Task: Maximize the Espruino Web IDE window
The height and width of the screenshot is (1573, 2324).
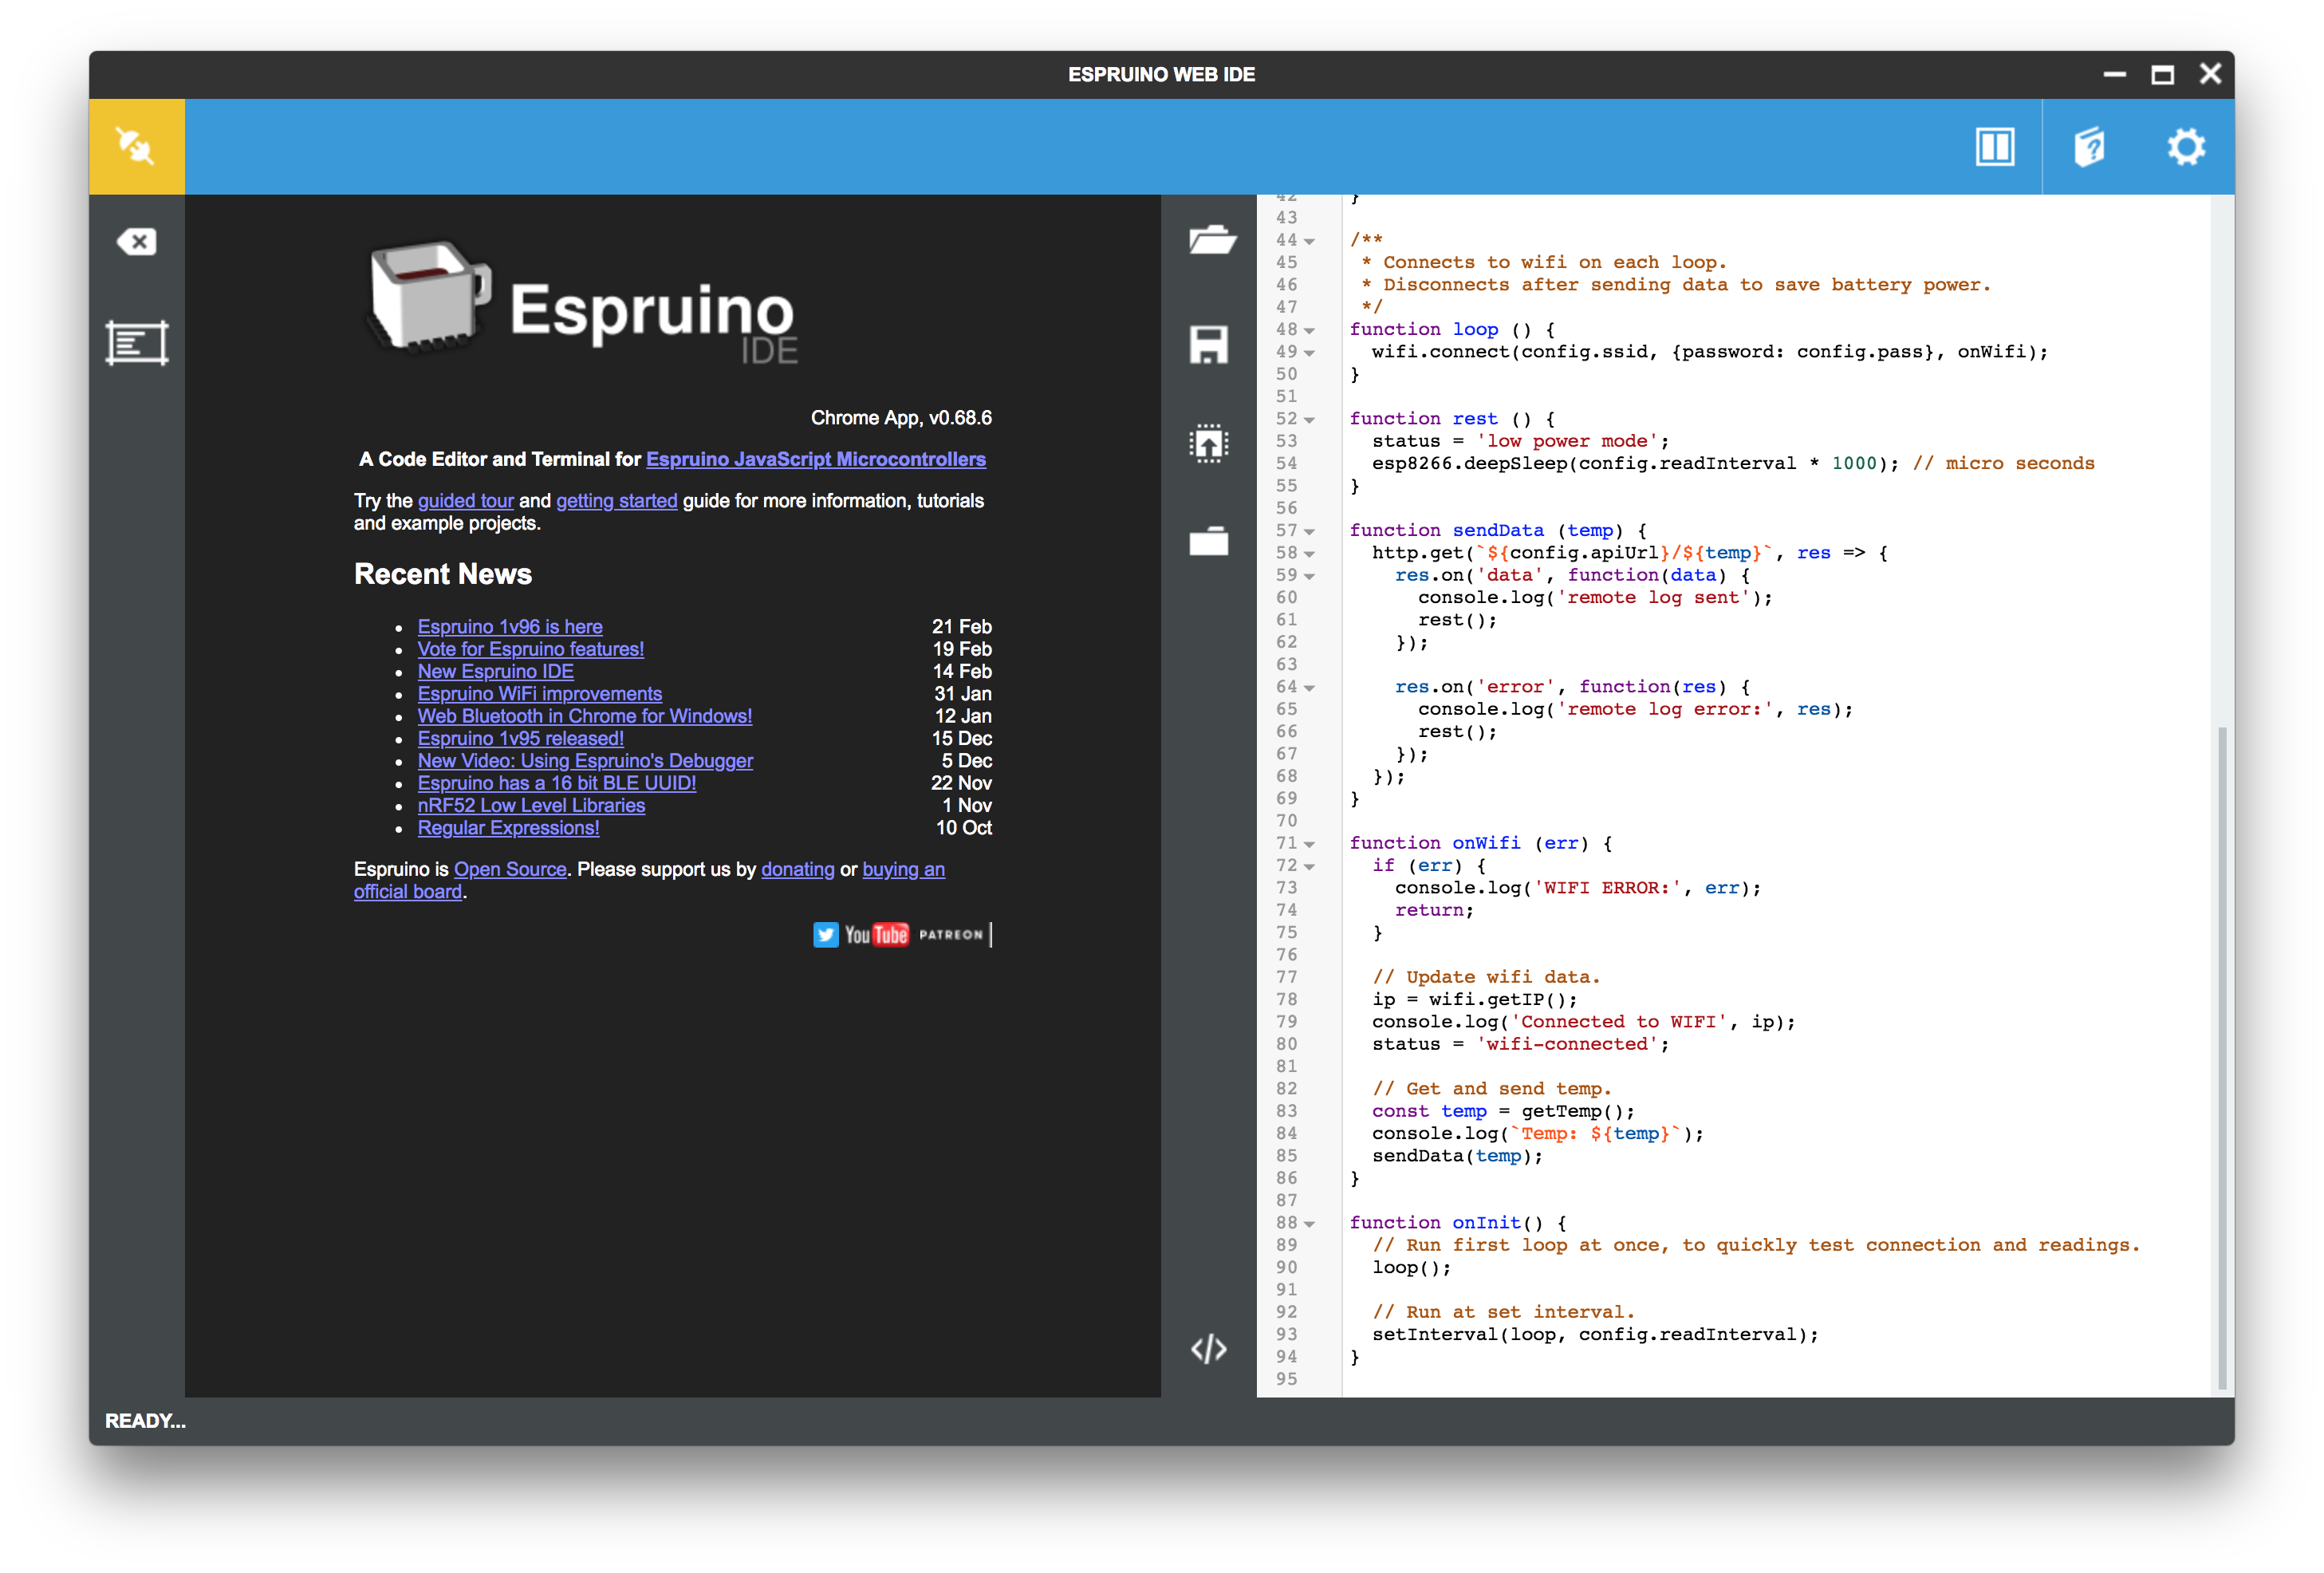Action: coord(2162,75)
